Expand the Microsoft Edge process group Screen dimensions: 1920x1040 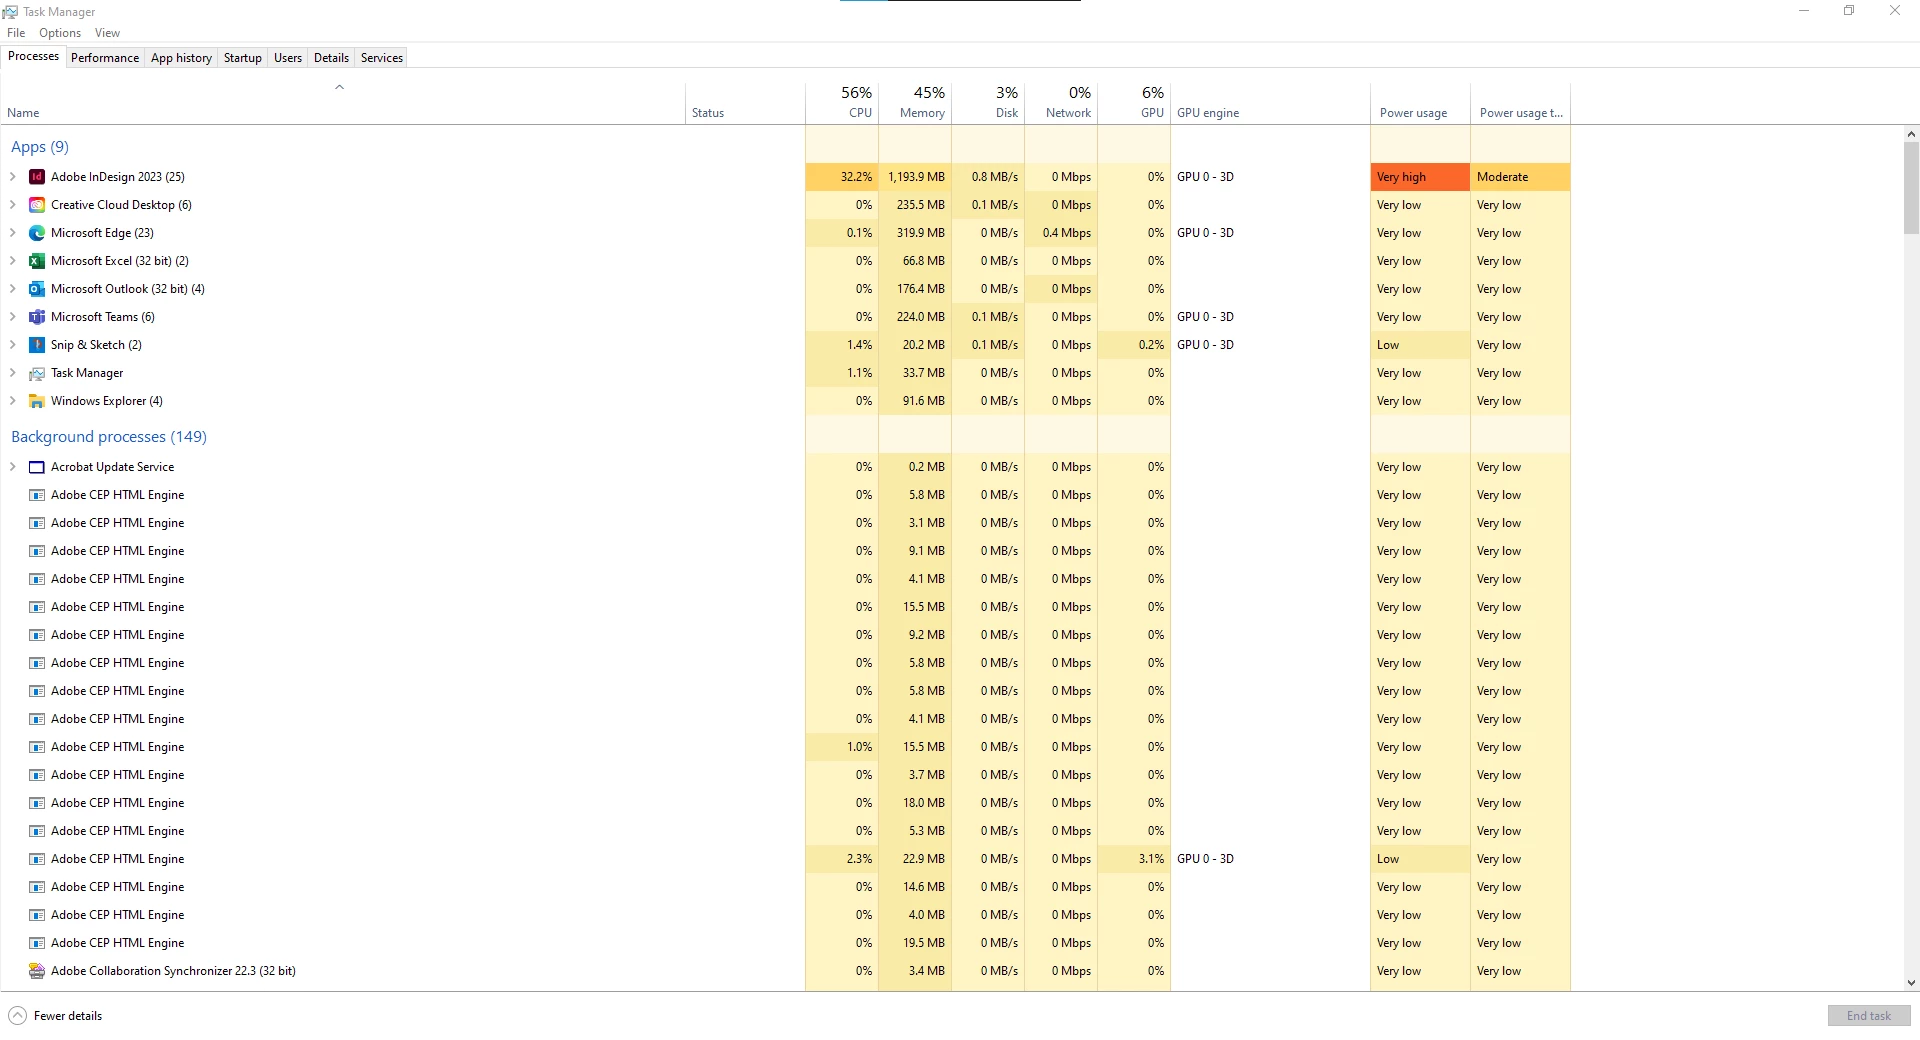[13, 233]
